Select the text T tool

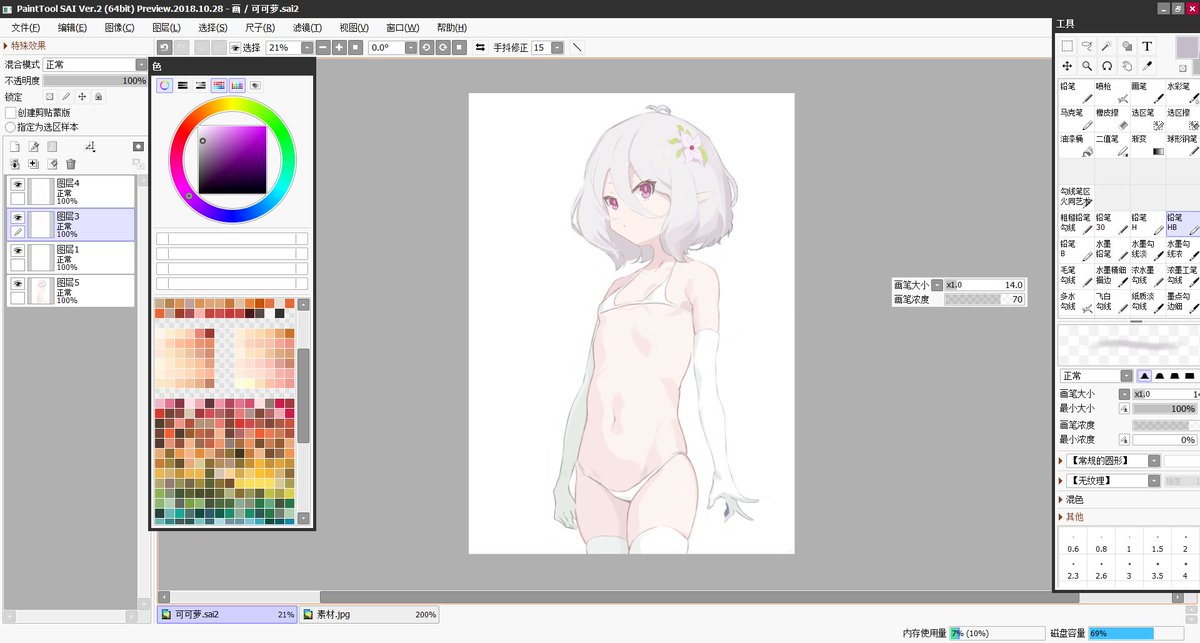coord(1147,46)
